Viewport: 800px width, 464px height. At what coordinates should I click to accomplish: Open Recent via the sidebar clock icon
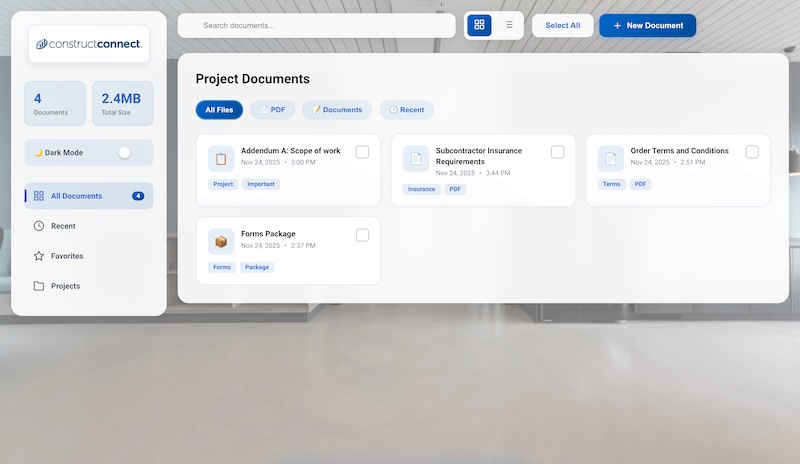coord(39,226)
